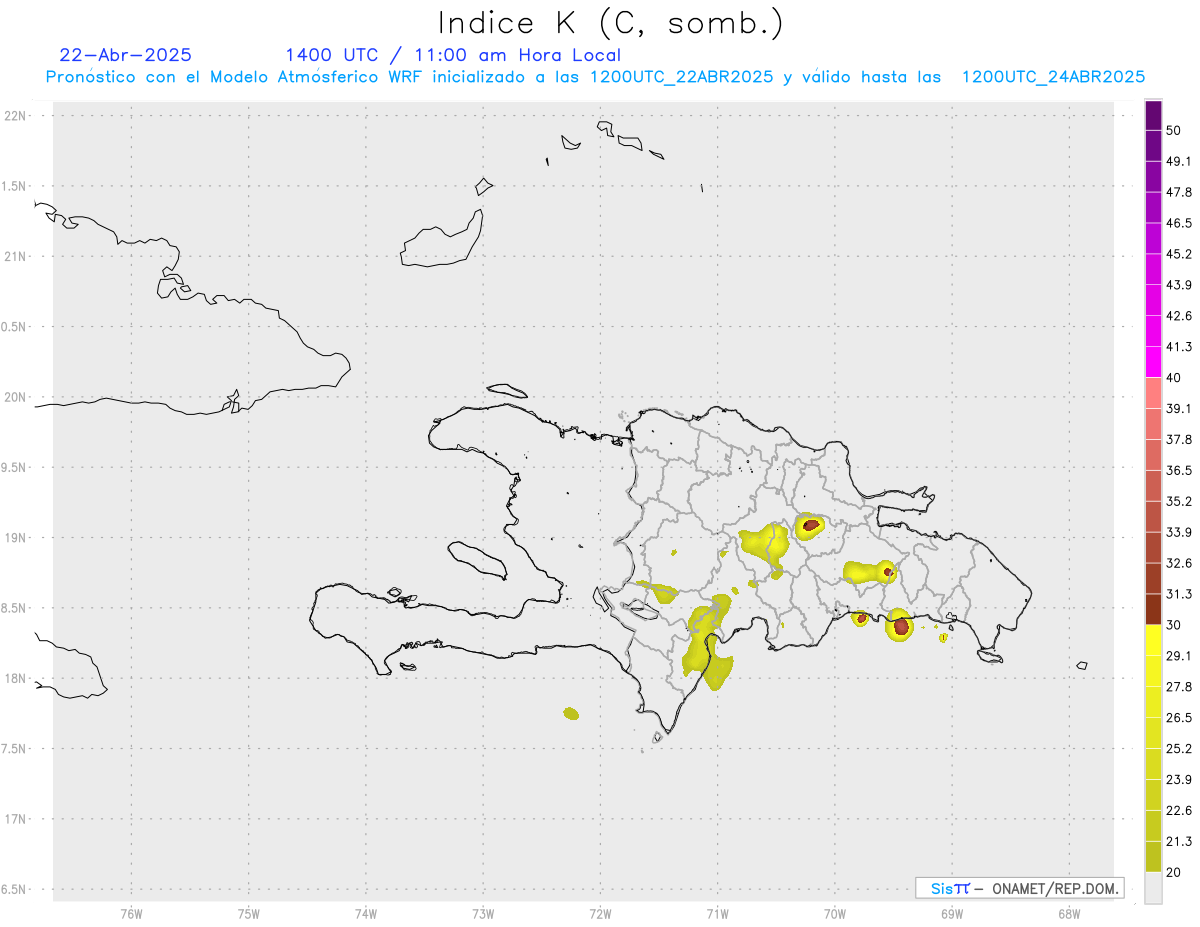This screenshot has height=927, width=1200.
Task: Click the 22N latitude label
Action: click(17, 116)
